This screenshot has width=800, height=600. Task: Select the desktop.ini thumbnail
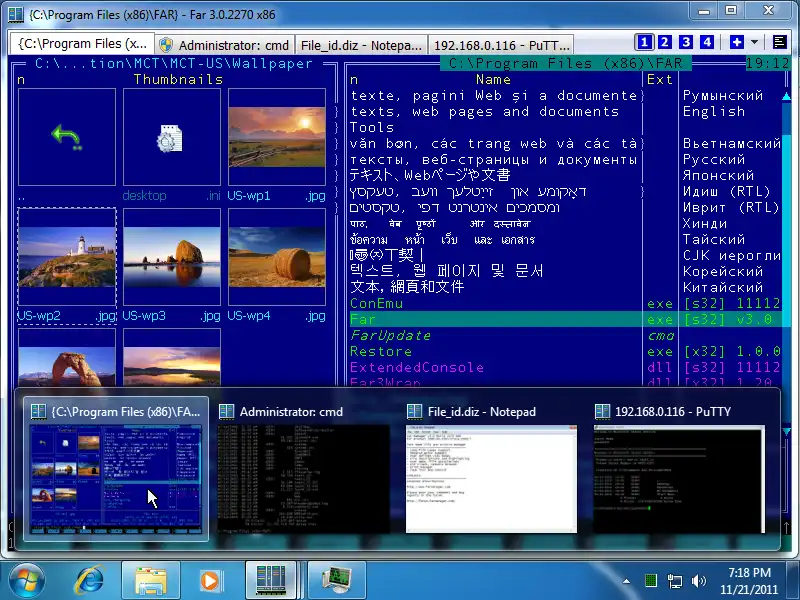(172, 137)
